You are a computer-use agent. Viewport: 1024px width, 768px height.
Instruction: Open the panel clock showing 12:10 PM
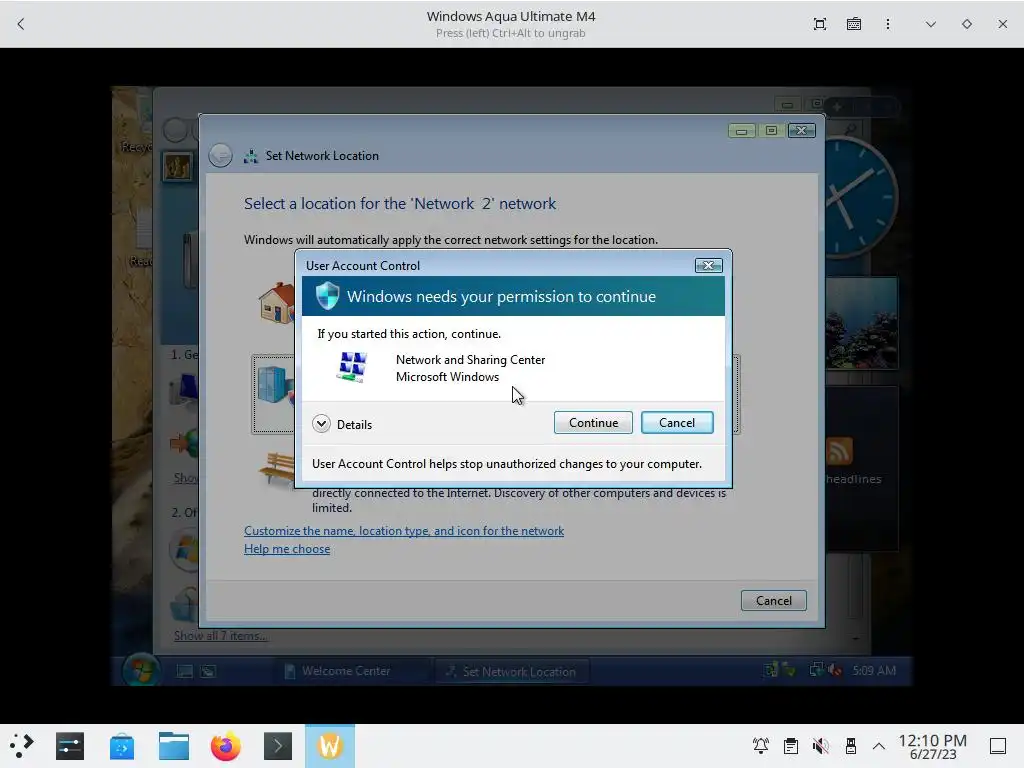933,746
